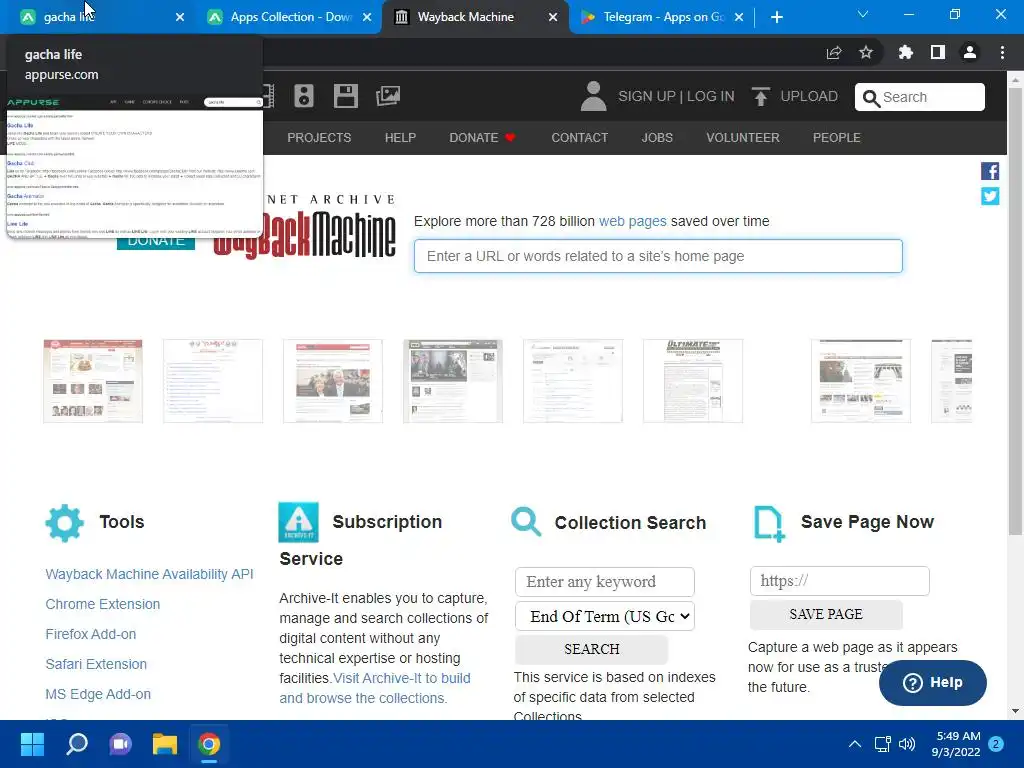Click Chrome icon in taskbar
The image size is (1024, 768).
point(209,744)
